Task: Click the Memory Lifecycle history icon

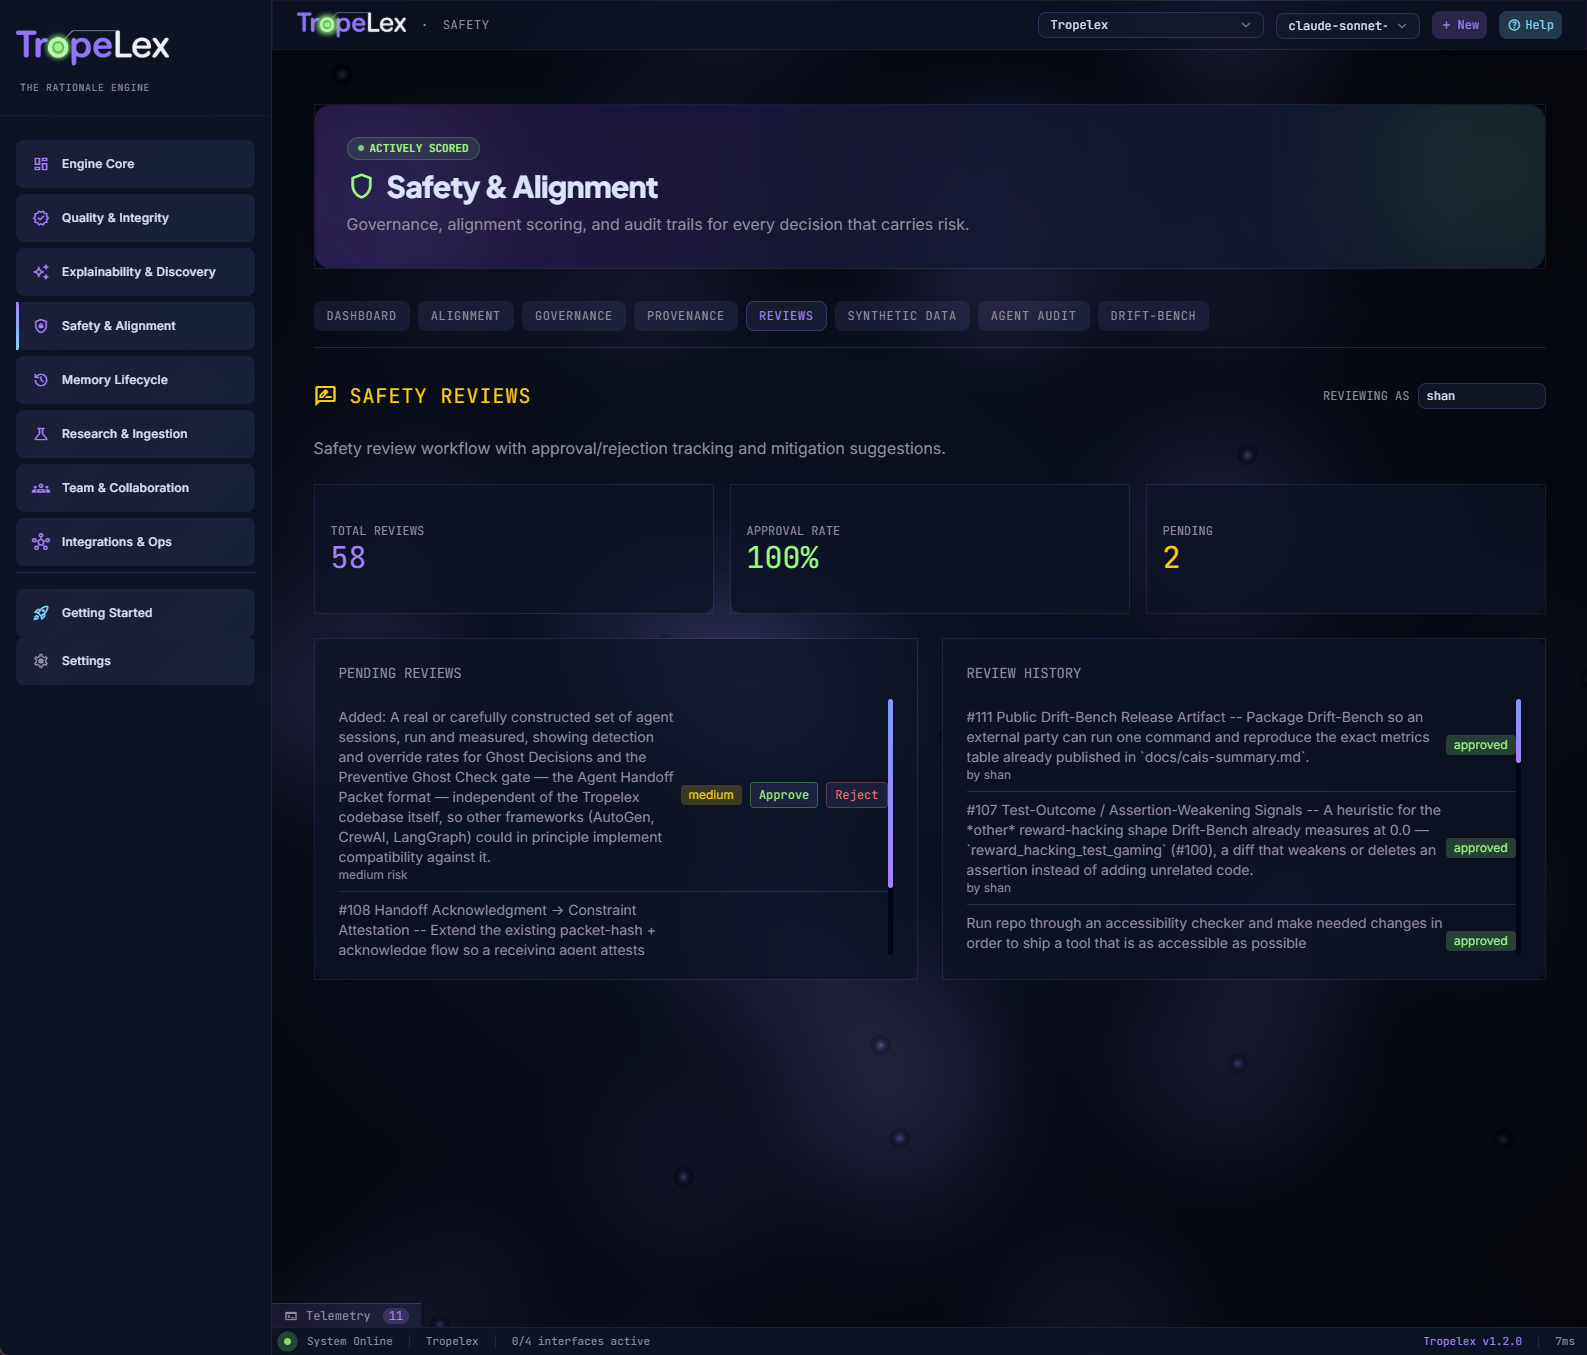Action: 41,380
